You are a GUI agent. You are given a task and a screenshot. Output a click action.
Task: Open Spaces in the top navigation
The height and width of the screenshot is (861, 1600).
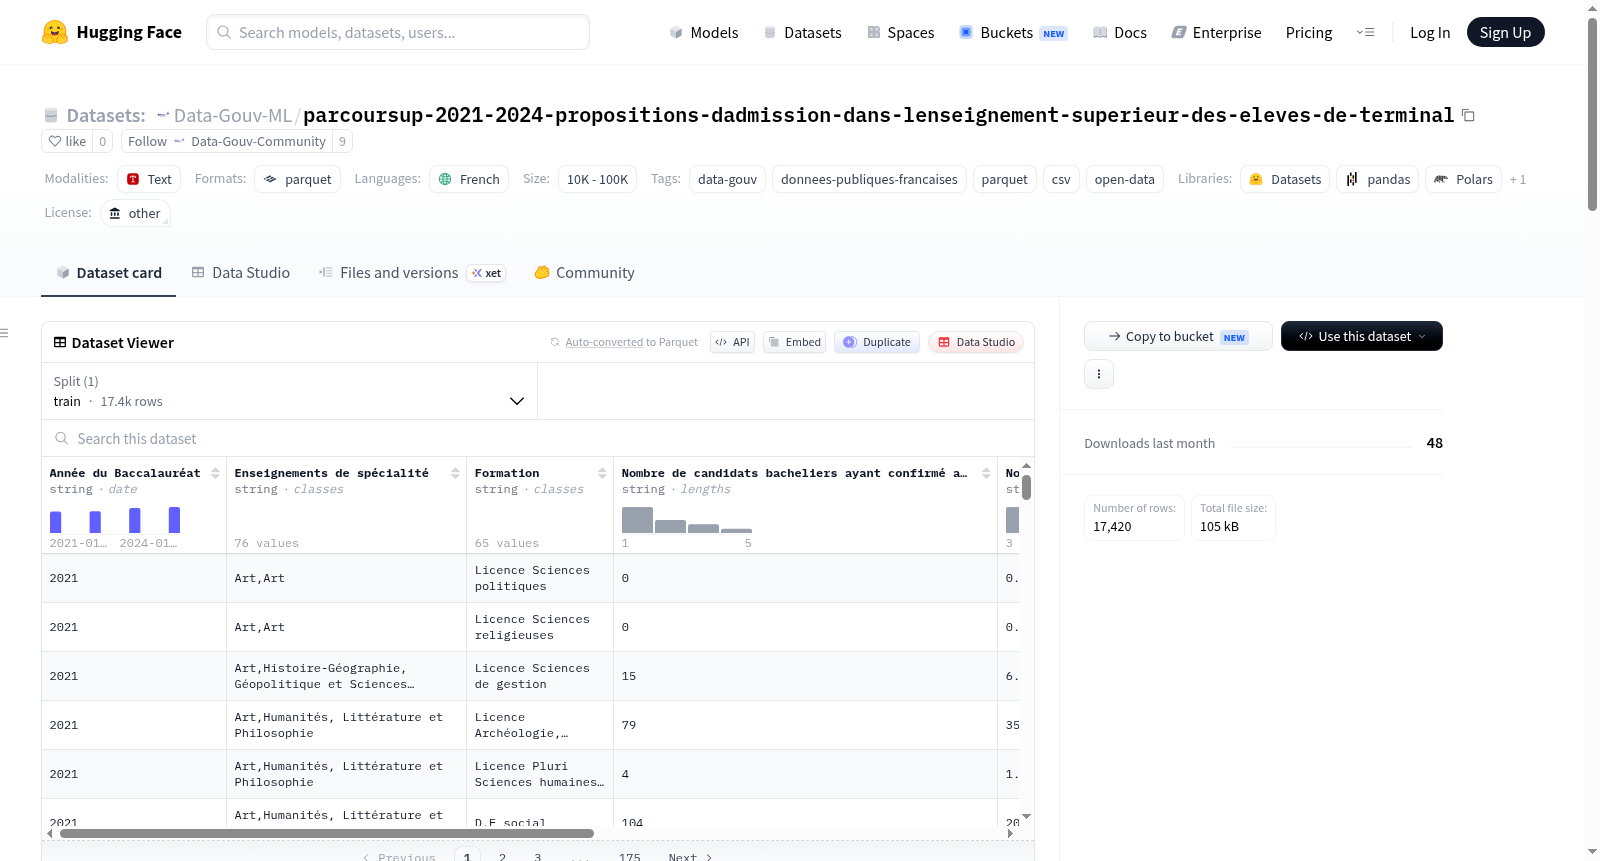coord(900,32)
